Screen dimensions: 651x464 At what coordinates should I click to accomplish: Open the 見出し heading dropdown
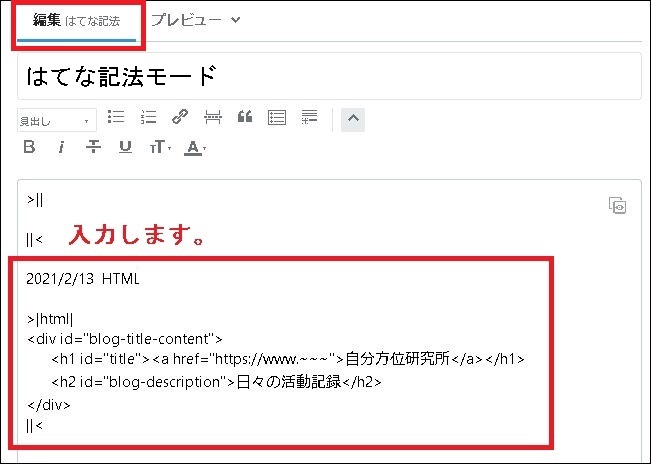click(57, 120)
